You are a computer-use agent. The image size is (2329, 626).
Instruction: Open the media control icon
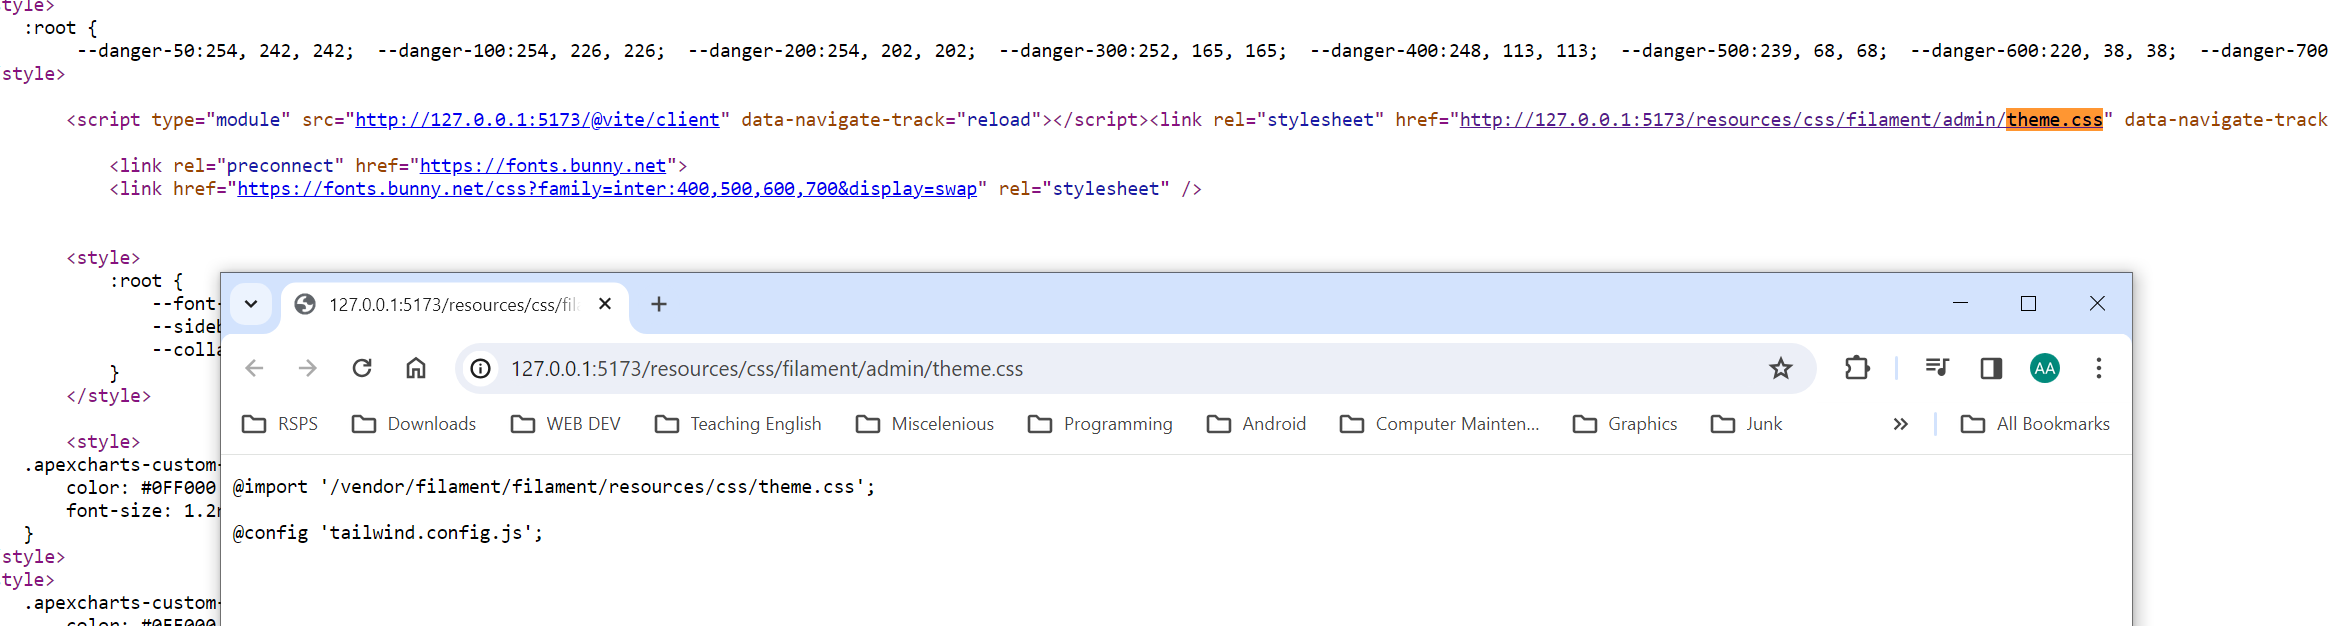point(1937,368)
